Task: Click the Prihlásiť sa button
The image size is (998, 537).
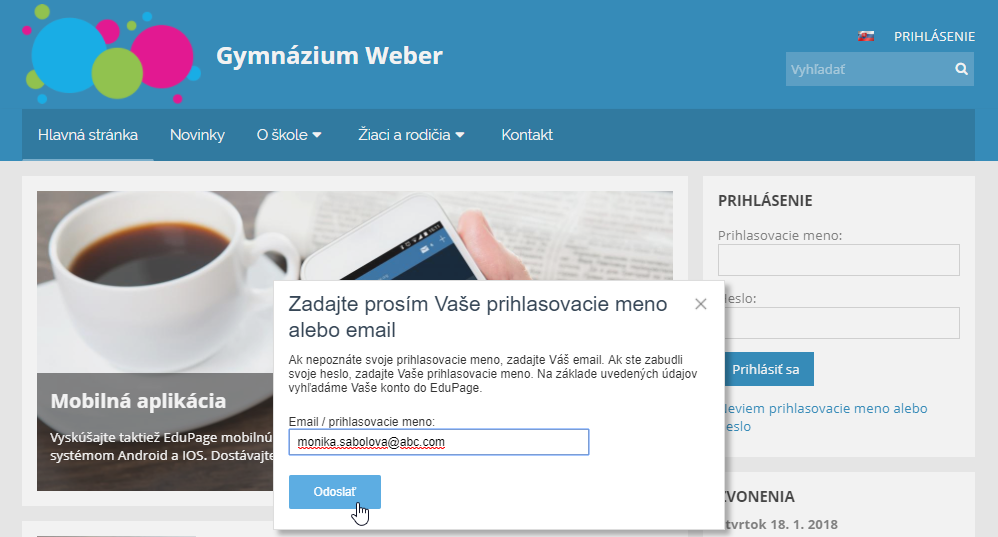Action: 769,369
